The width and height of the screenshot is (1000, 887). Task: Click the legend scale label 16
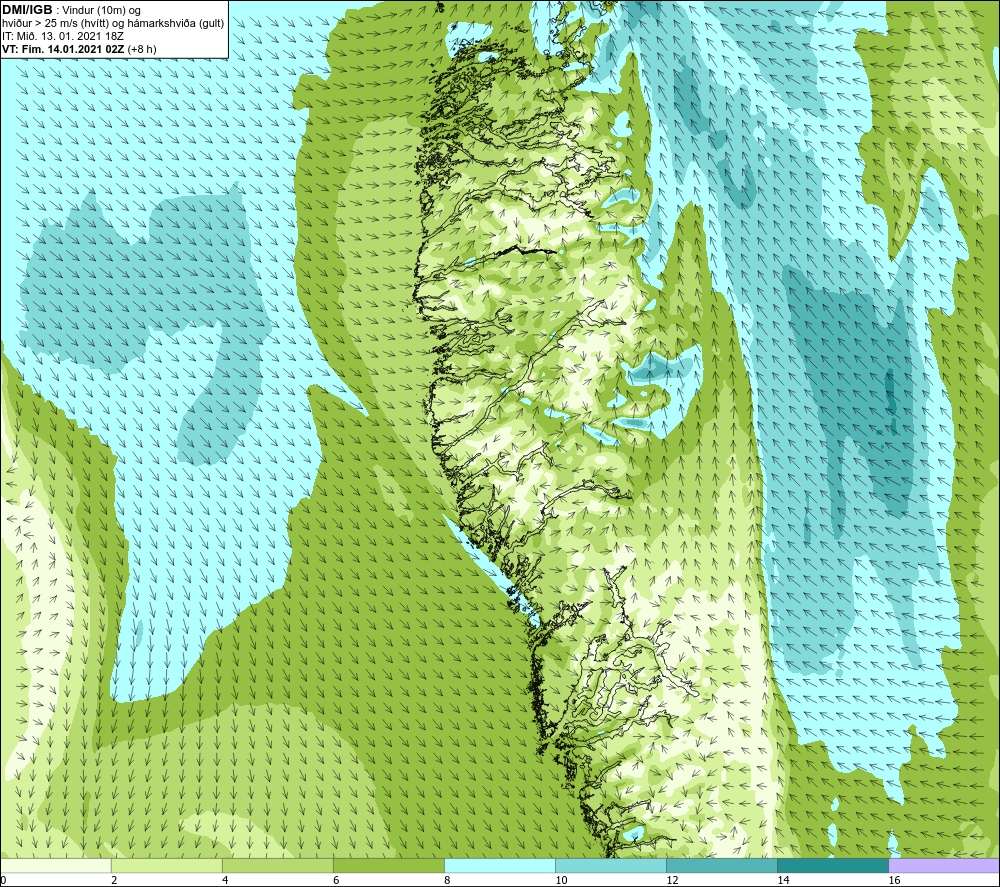(x=894, y=880)
